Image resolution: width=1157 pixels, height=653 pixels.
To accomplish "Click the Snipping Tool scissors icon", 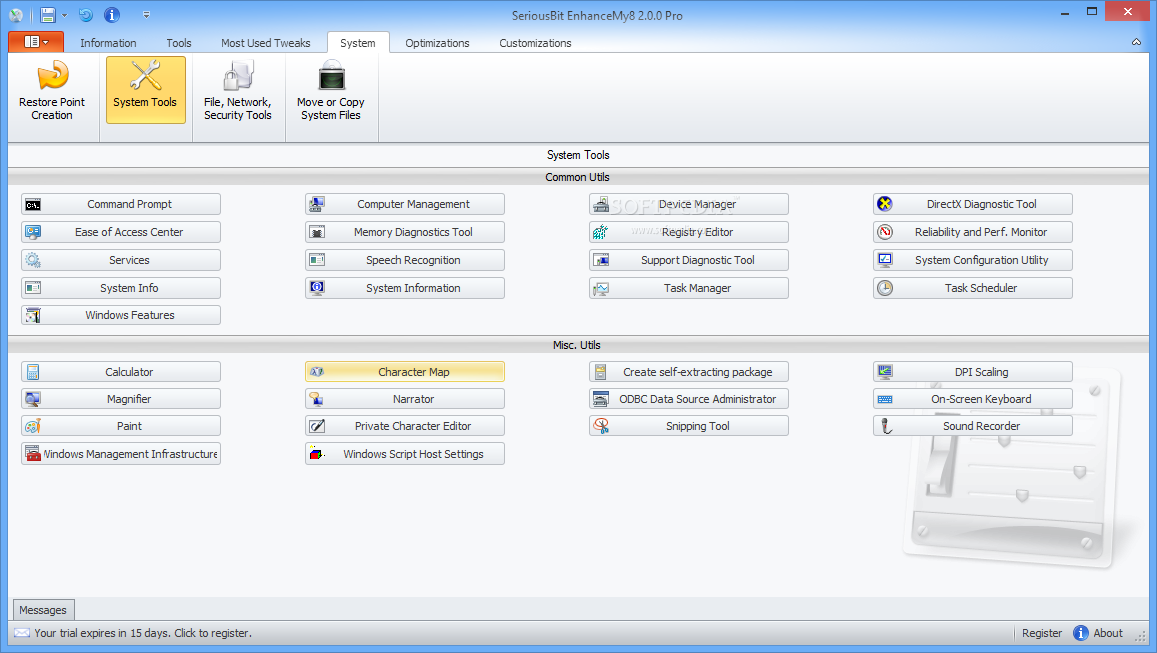I will (601, 426).
